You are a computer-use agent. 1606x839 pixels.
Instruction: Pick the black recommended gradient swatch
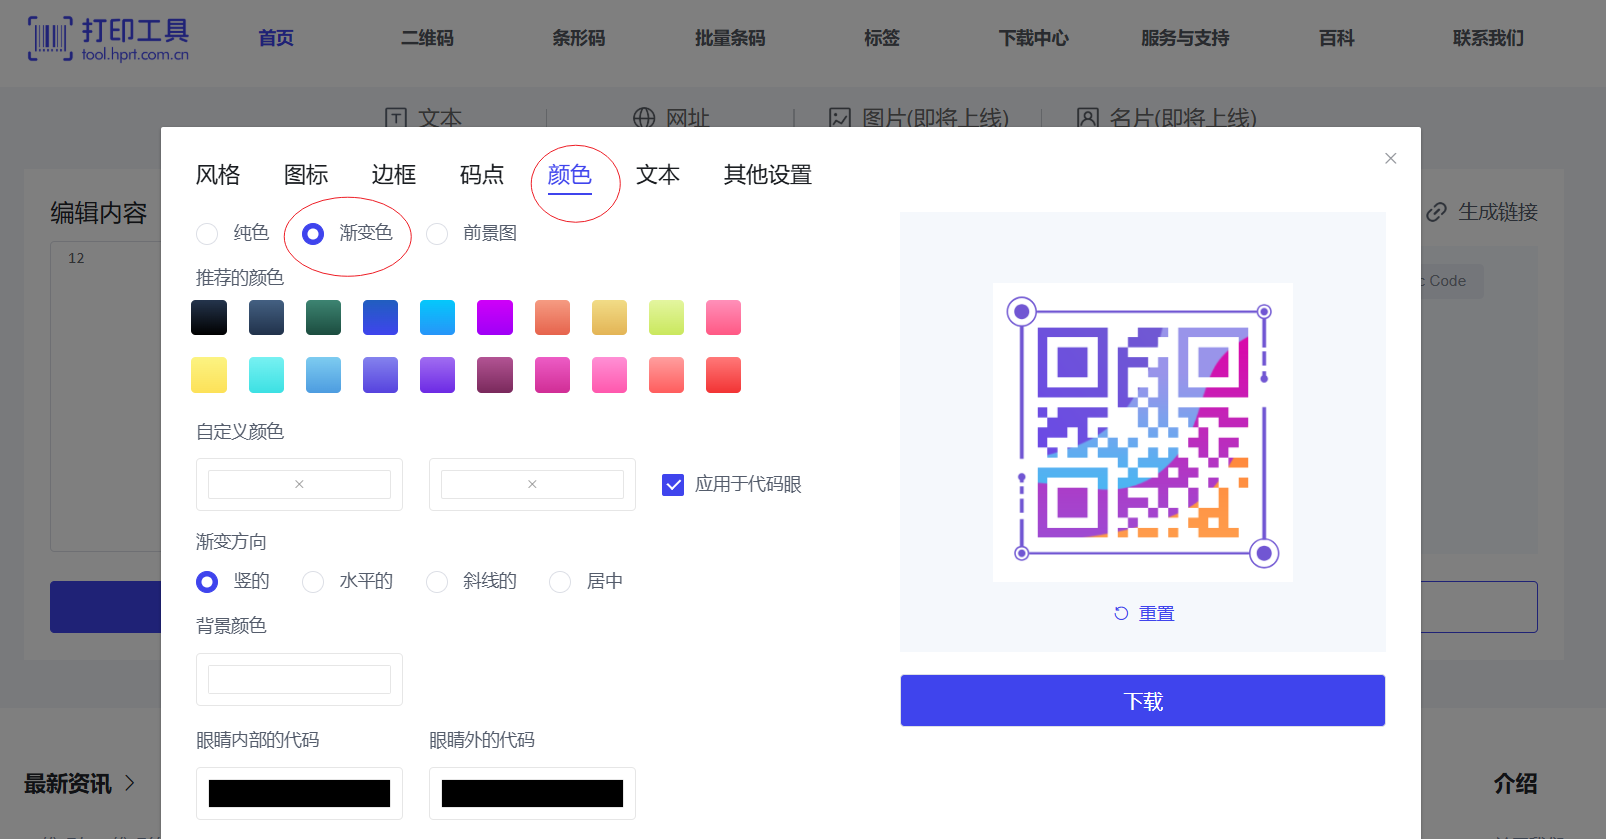[209, 318]
